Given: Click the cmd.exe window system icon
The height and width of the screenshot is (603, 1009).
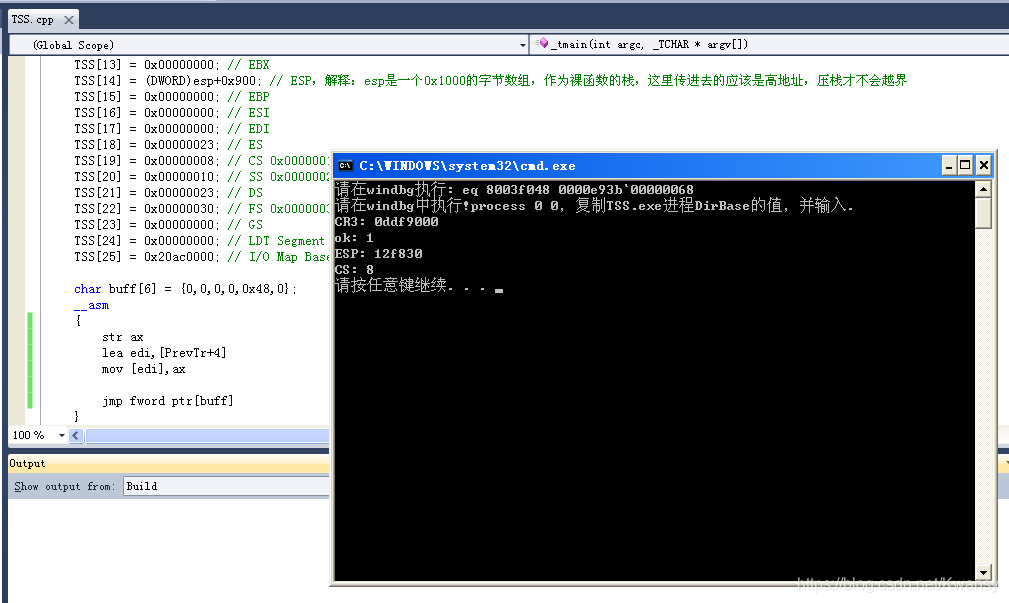Looking at the screenshot, I should tap(345, 165).
